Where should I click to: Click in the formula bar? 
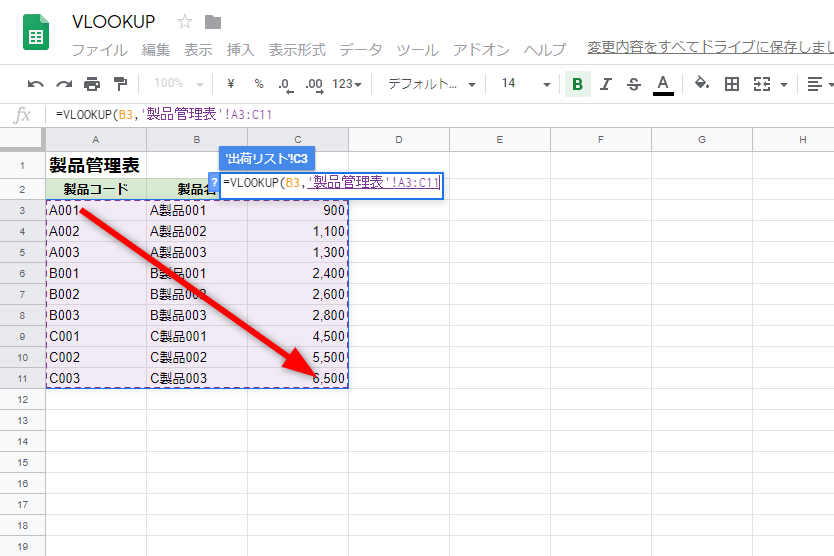441,115
